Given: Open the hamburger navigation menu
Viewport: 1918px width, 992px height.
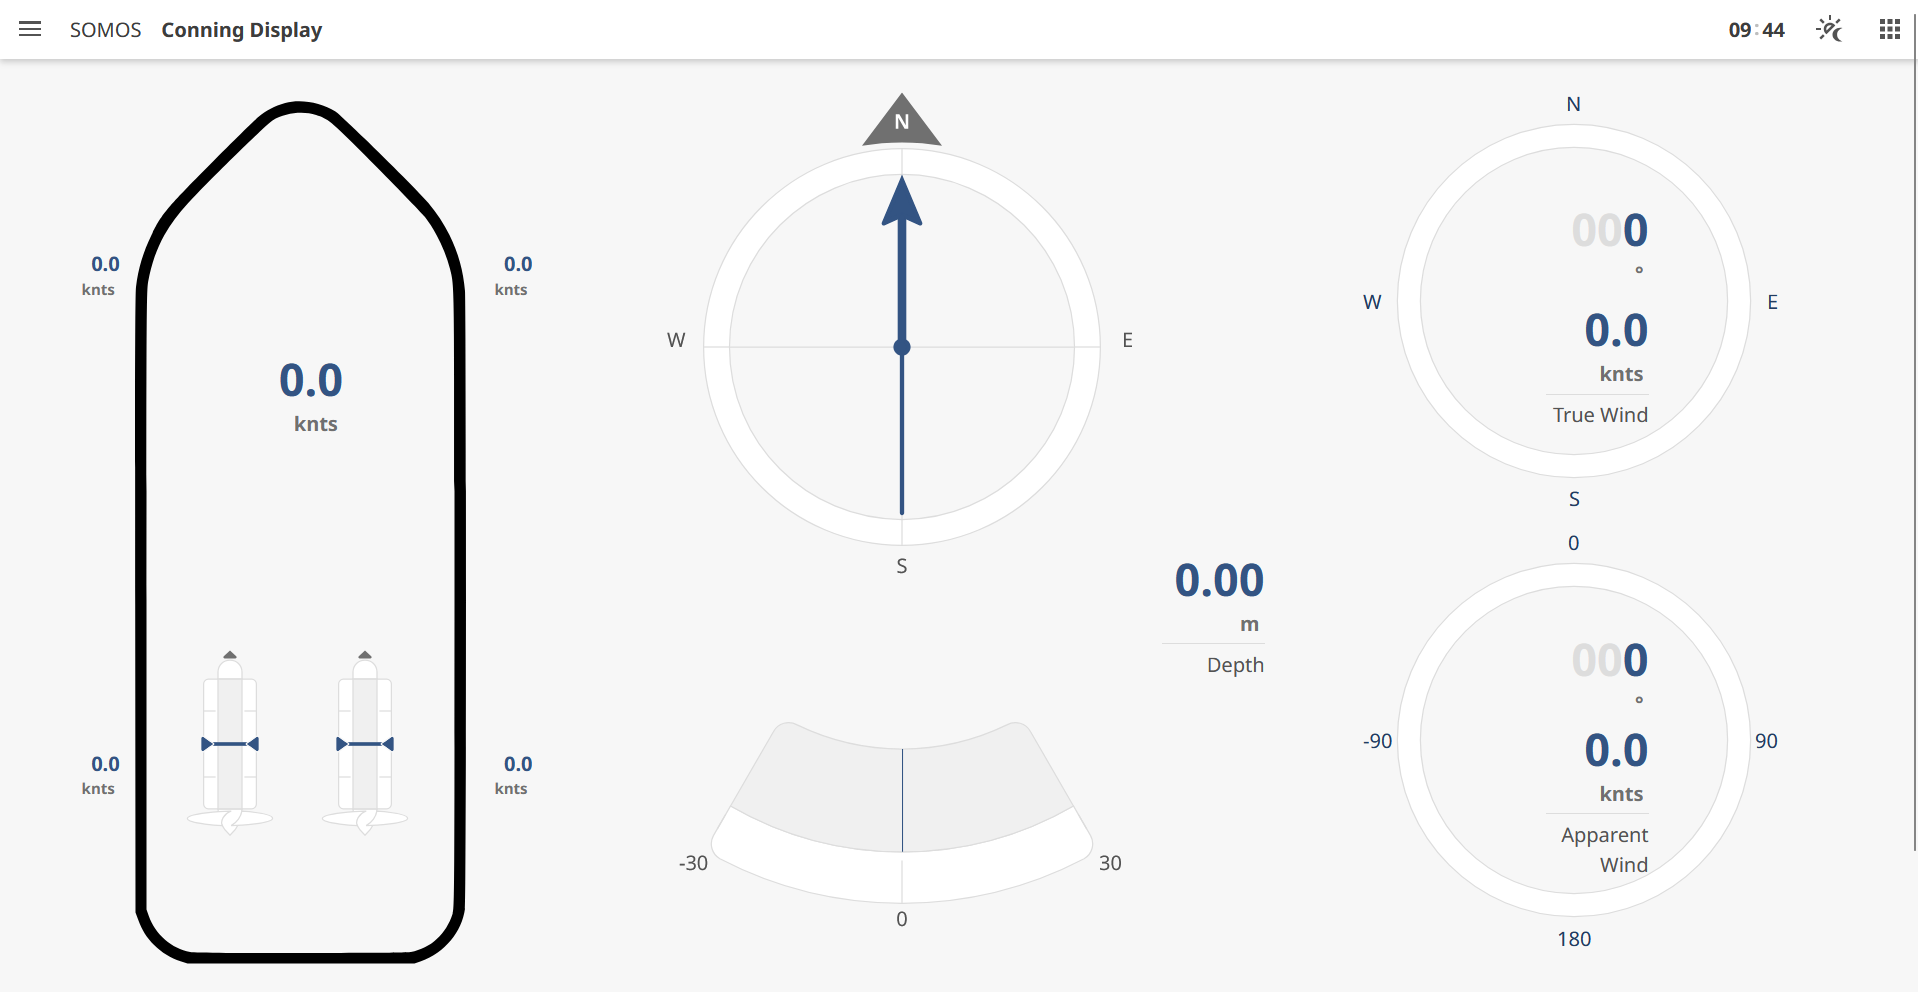Looking at the screenshot, I should [30, 30].
